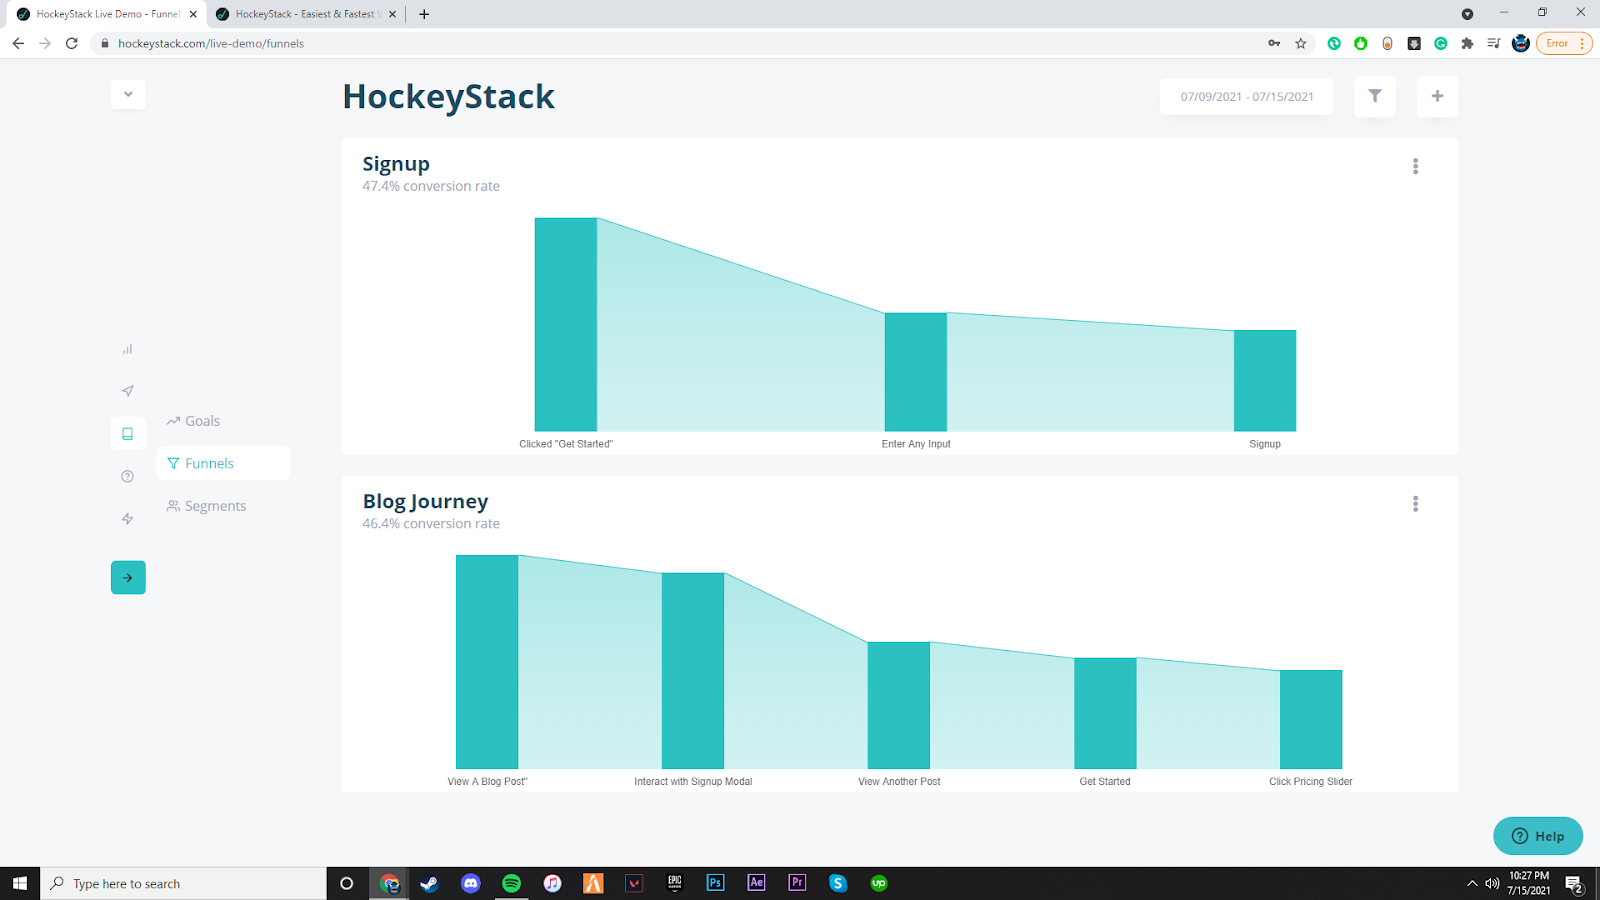Open Discord from the taskbar
Image resolution: width=1600 pixels, height=900 pixels.
470,883
